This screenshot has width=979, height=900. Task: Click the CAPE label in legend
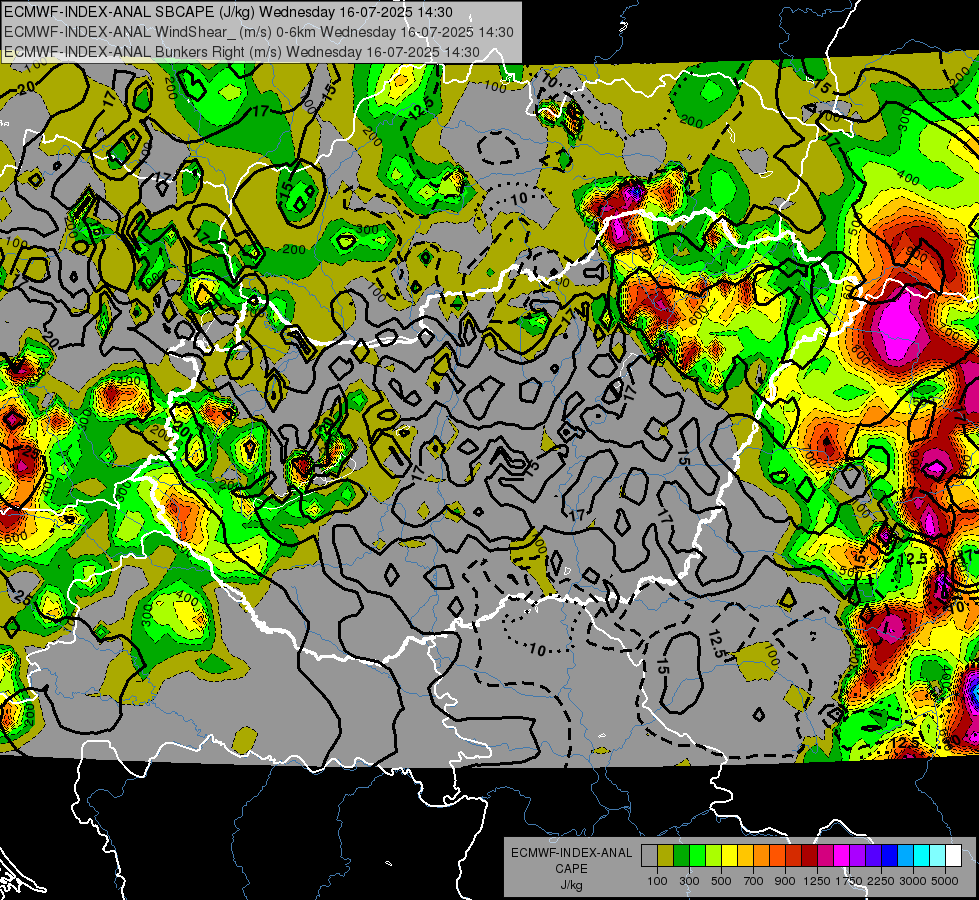pos(571,869)
